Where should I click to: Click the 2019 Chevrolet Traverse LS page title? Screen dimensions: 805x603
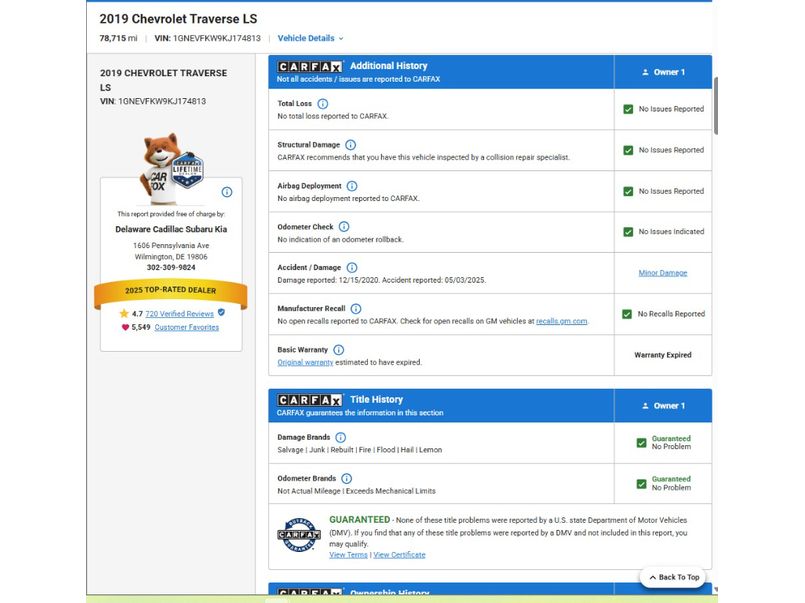tap(178, 19)
